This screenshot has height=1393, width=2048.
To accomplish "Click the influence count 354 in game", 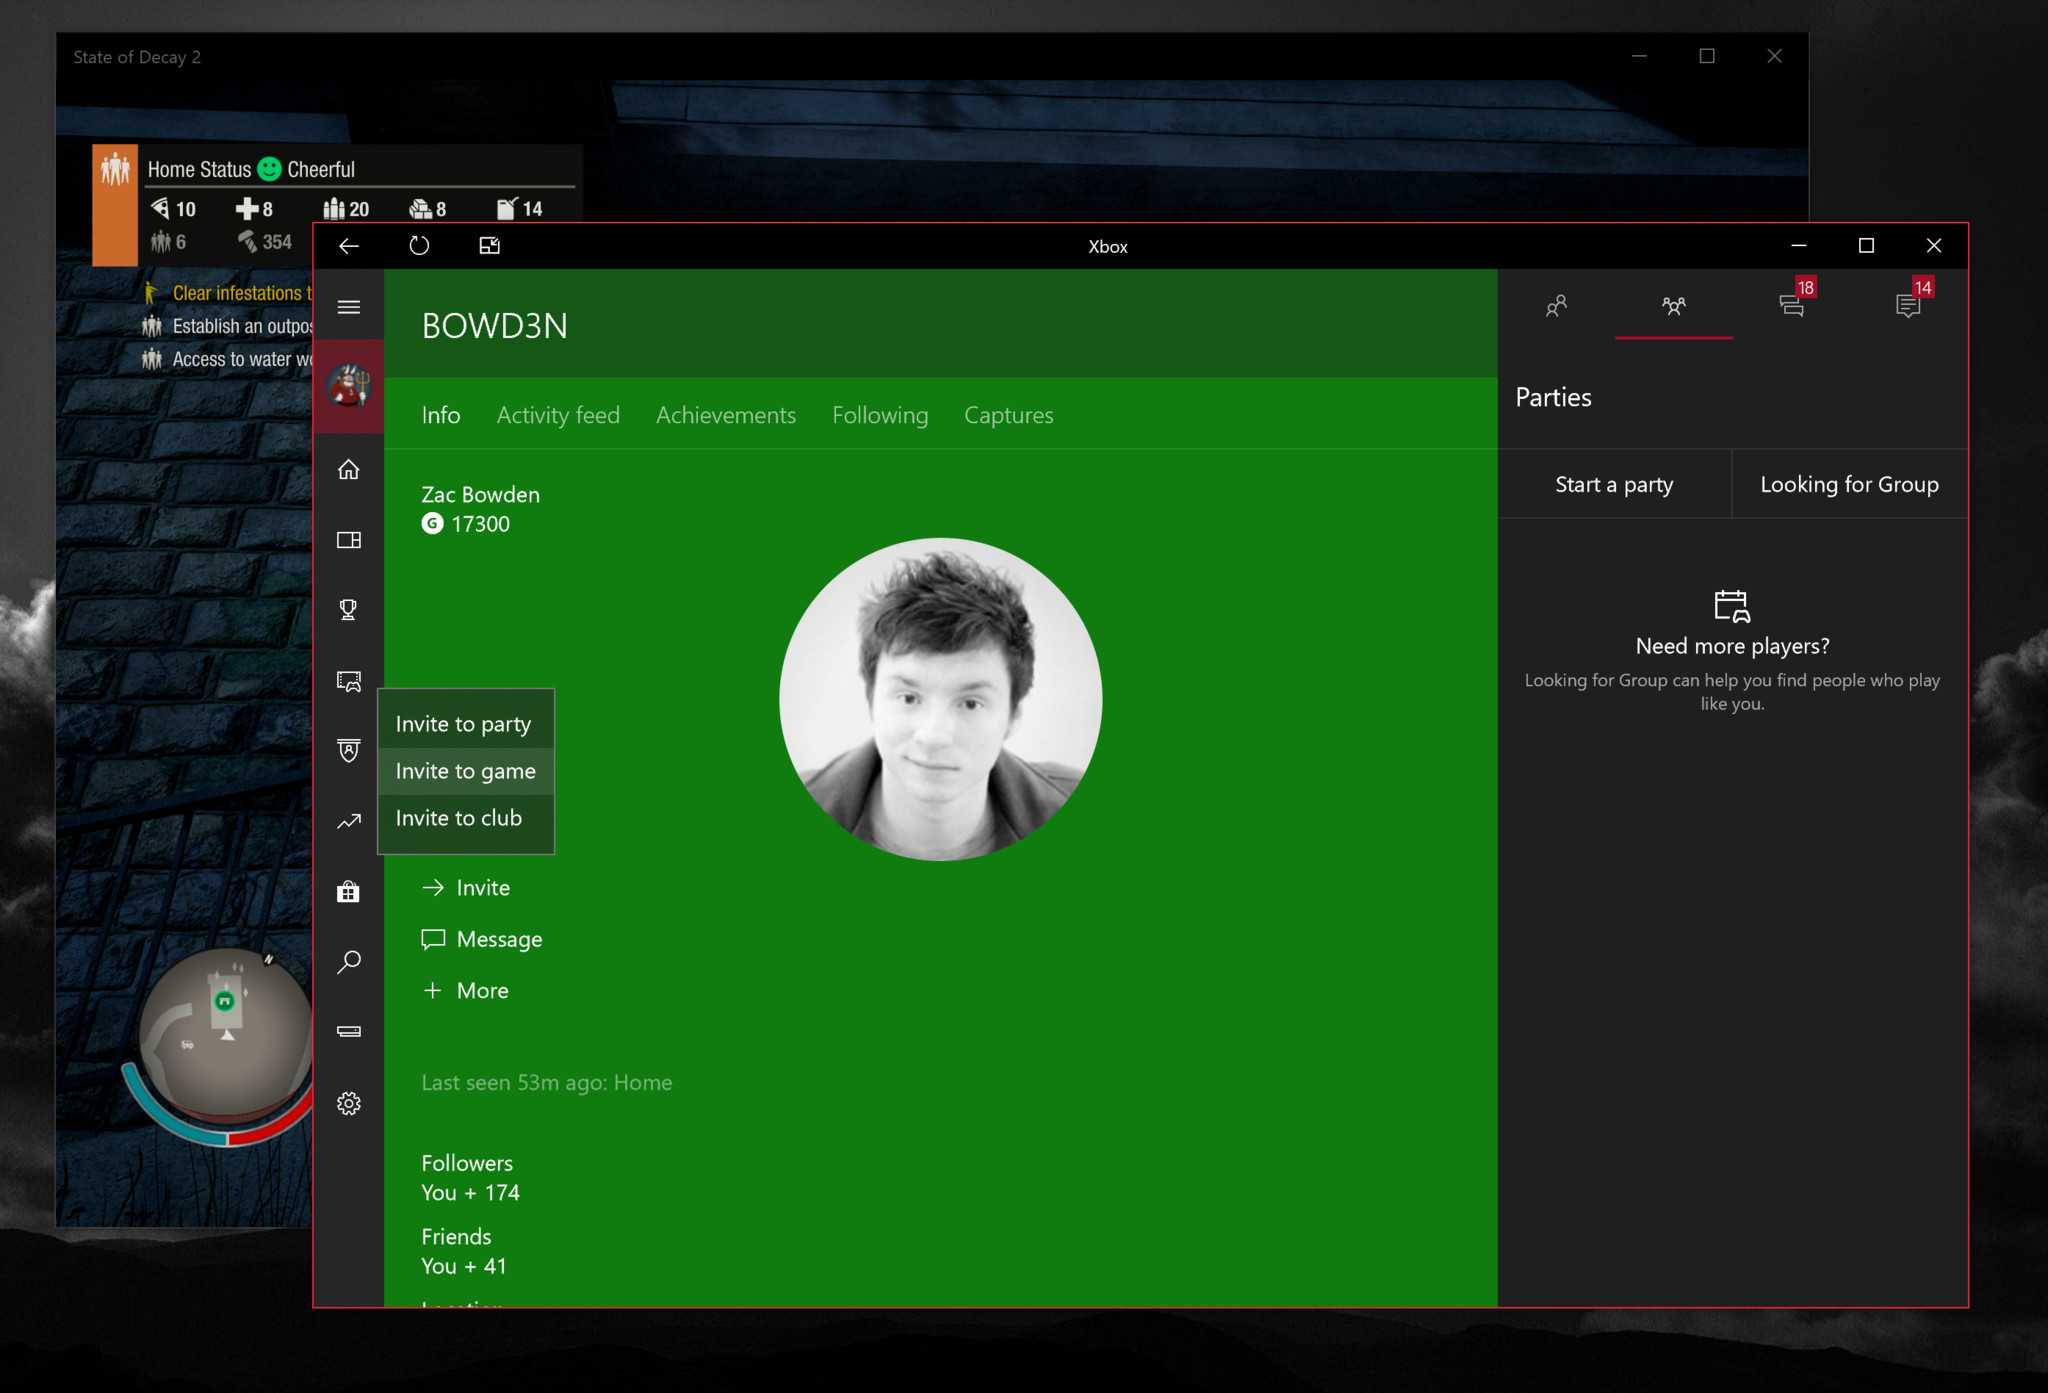I will 265,241.
